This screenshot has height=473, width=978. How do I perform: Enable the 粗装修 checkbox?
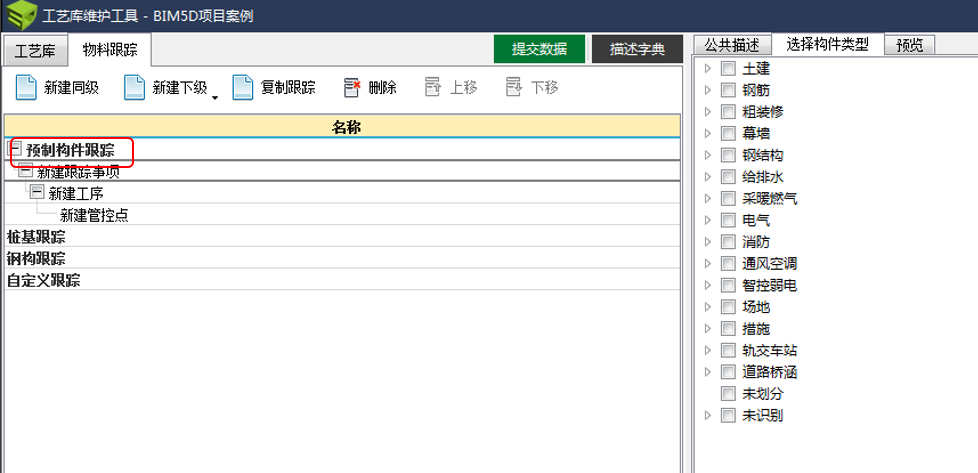point(728,112)
